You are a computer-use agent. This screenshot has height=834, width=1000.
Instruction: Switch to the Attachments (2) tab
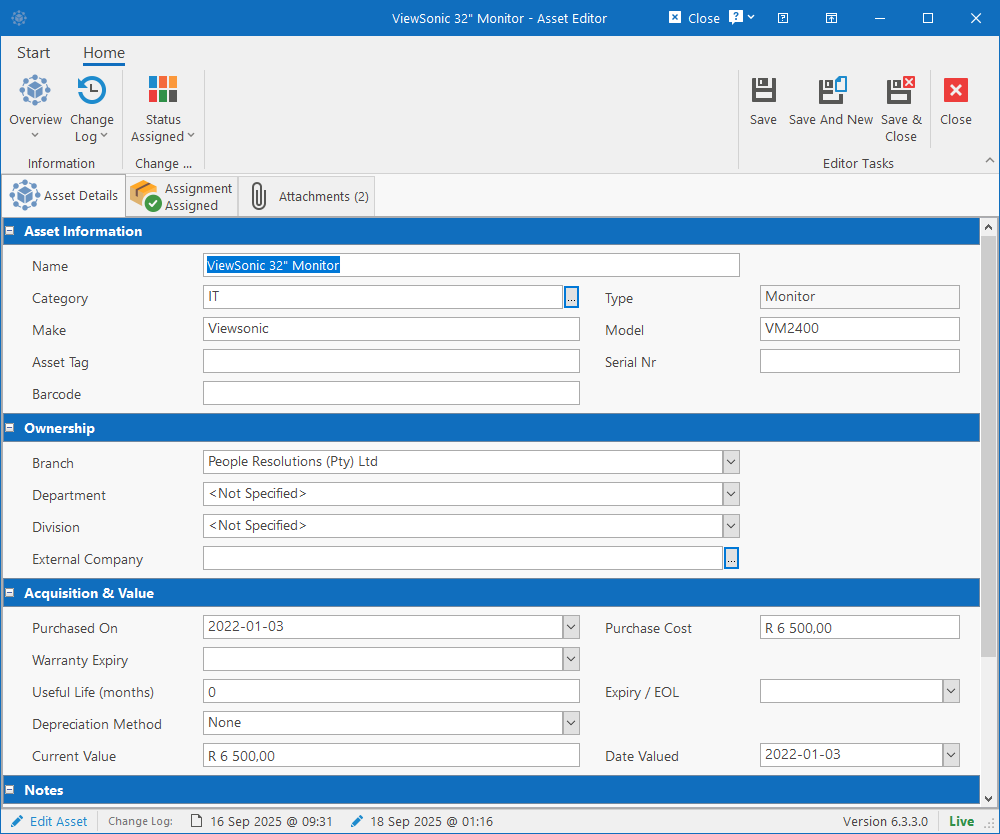pyautogui.click(x=307, y=196)
